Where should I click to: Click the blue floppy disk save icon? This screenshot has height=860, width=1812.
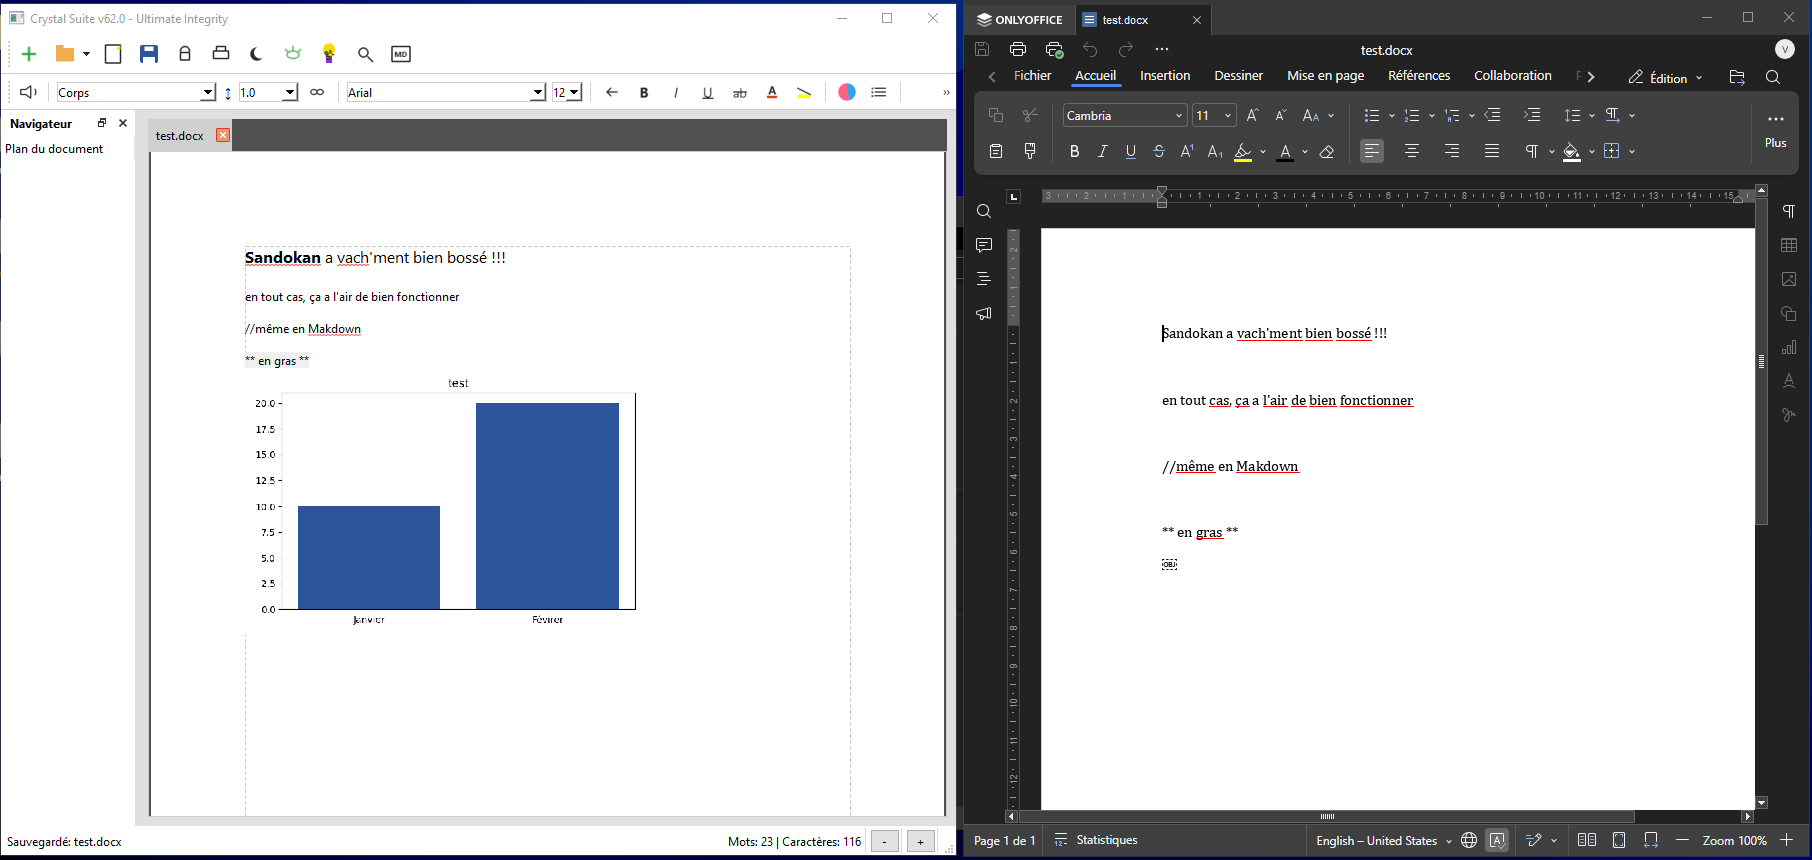[149, 54]
